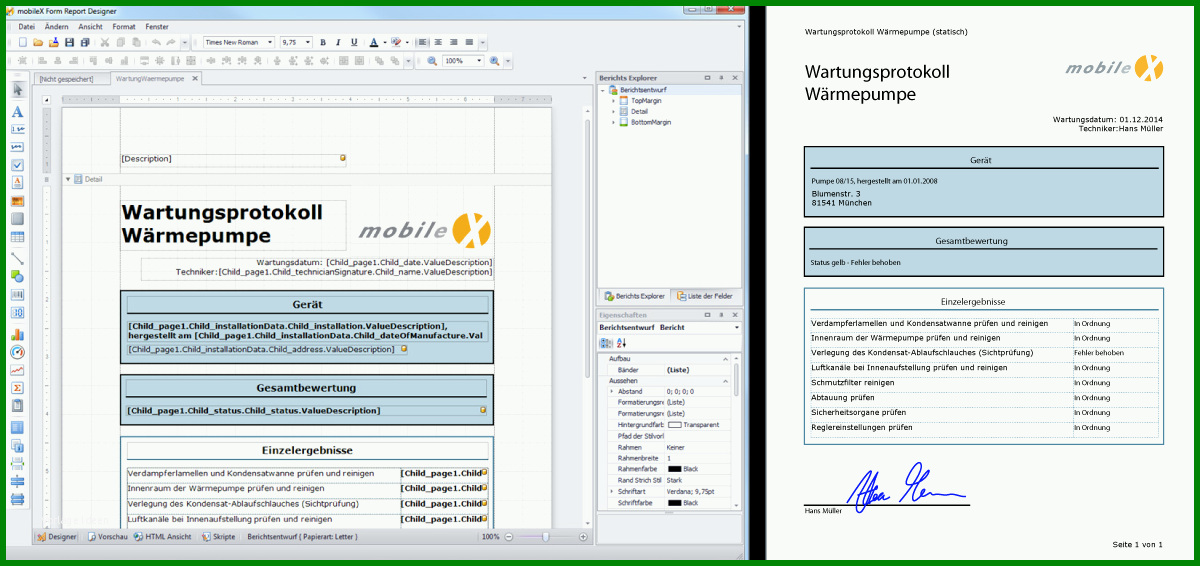The height and width of the screenshot is (566, 1200).
Task: Select the sparkline control tool
Action: (17, 370)
